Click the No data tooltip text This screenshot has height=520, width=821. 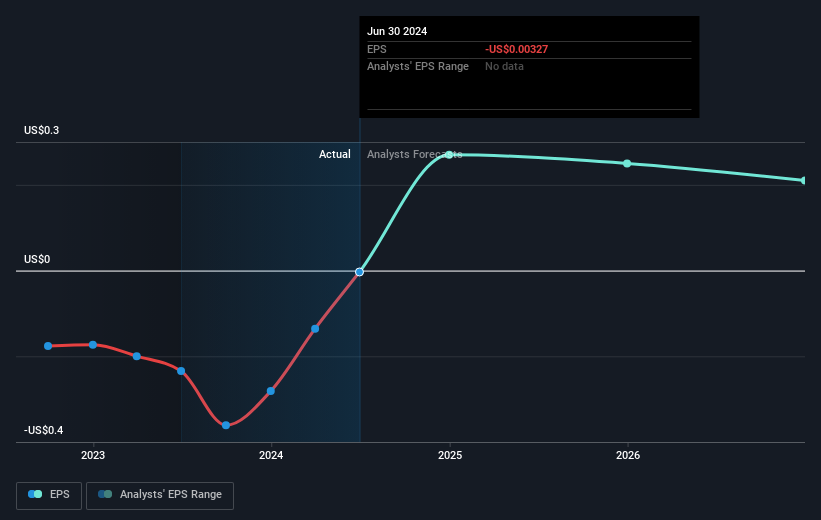point(504,66)
